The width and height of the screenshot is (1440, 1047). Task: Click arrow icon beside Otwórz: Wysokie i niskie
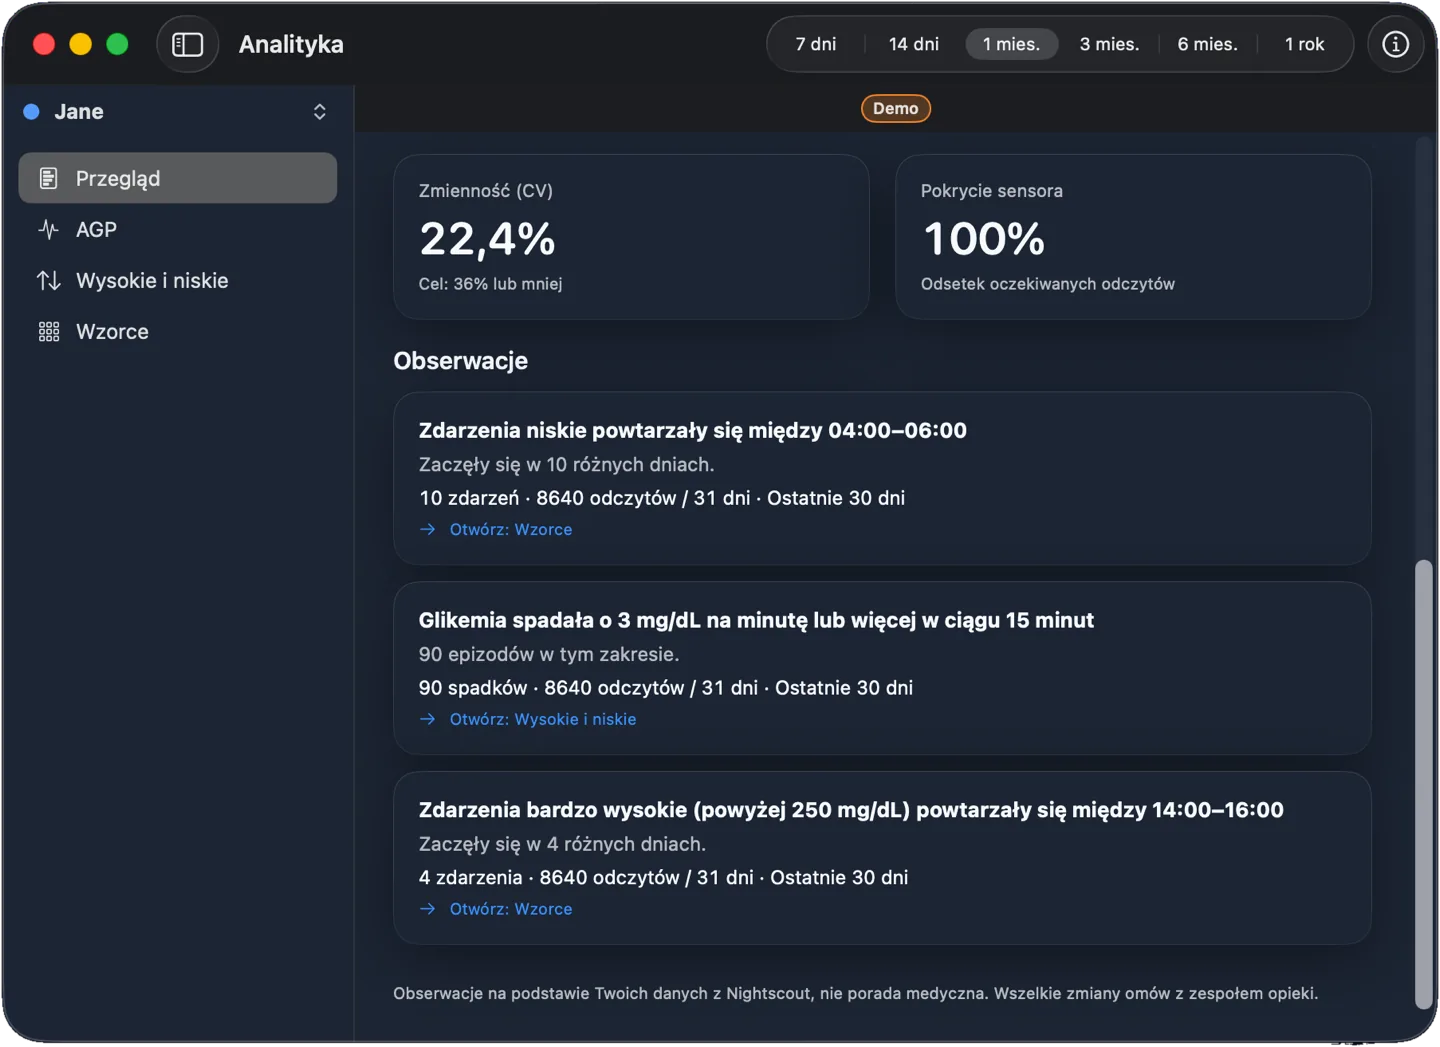pyautogui.click(x=428, y=719)
